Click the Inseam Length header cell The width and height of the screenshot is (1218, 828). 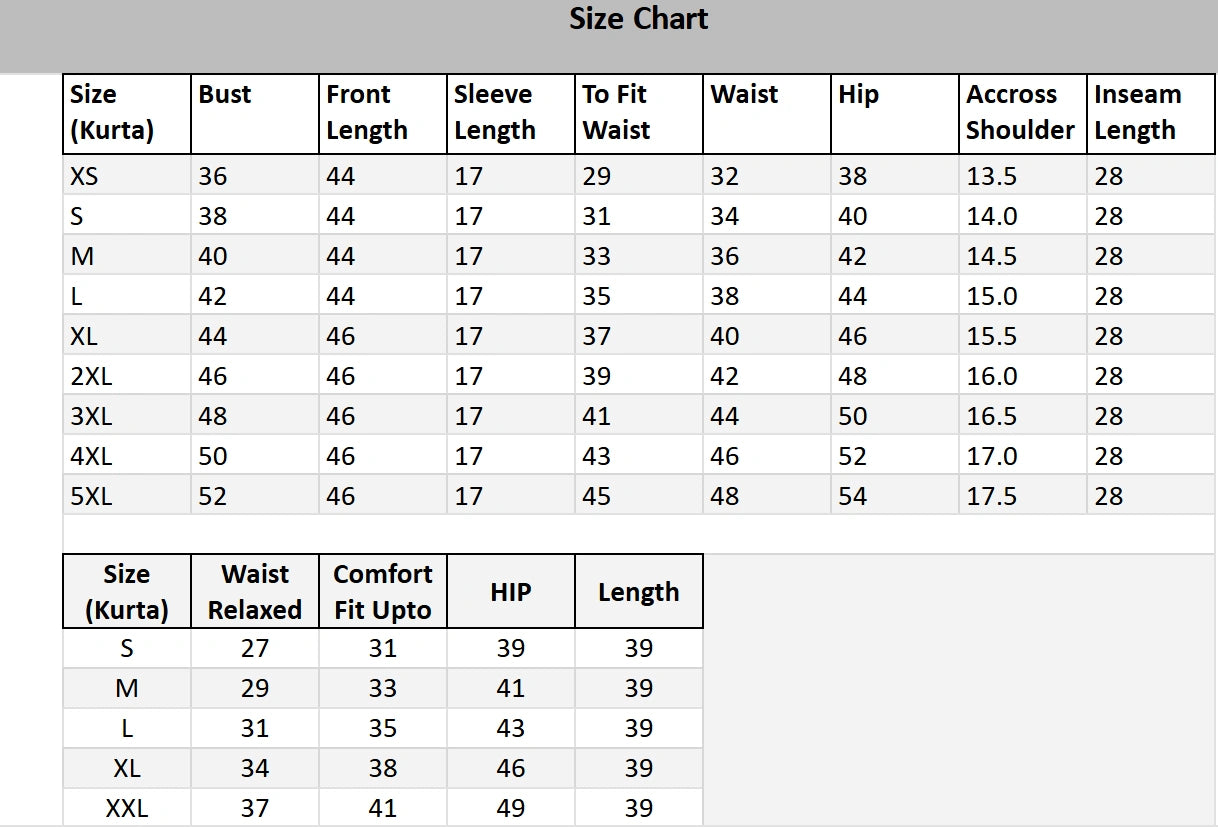1137,112
